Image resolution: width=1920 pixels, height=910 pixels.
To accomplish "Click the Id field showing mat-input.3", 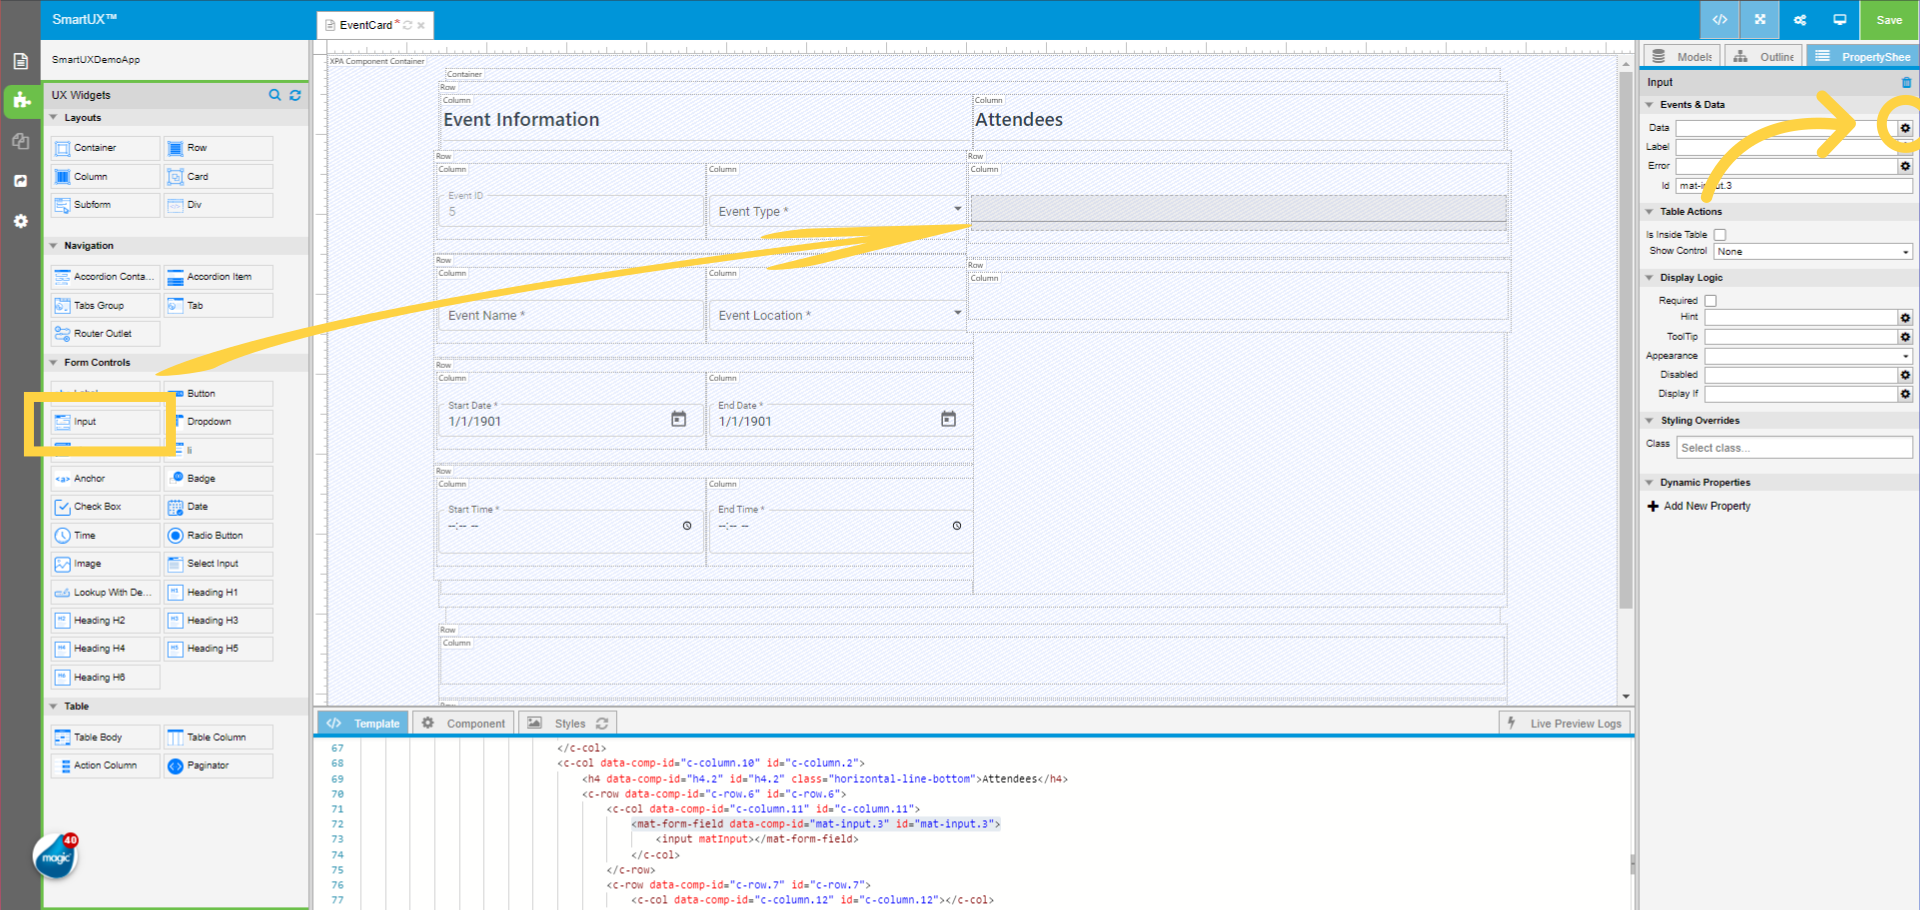I will [1793, 185].
